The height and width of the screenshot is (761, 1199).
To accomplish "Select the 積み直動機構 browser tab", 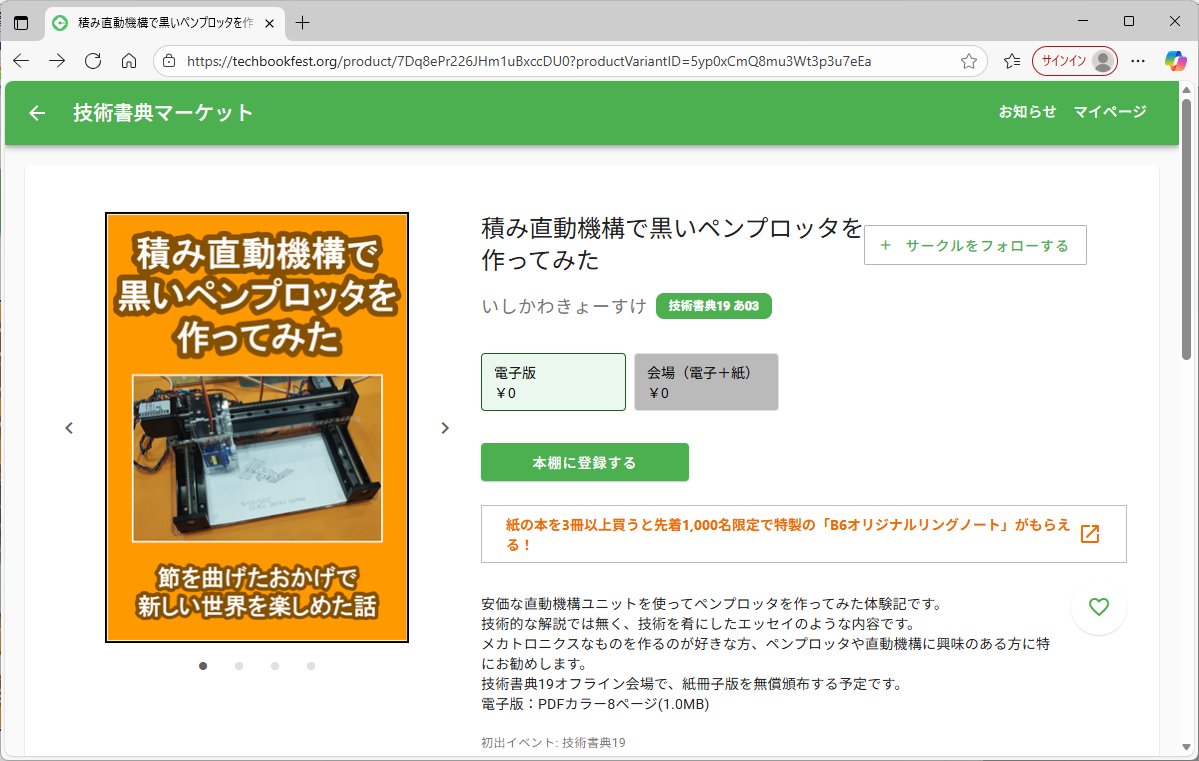I will tap(164, 23).
